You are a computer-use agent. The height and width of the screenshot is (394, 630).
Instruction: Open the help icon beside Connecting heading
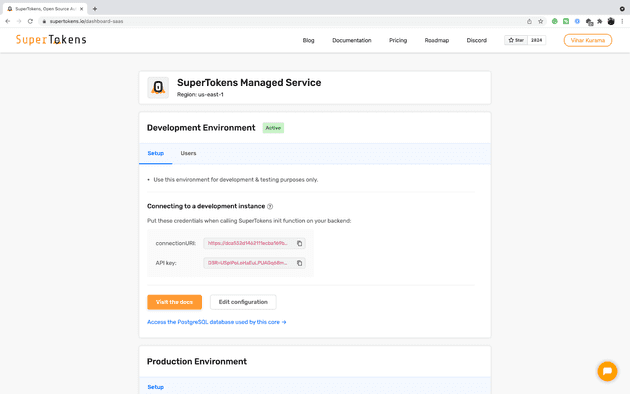click(x=270, y=206)
